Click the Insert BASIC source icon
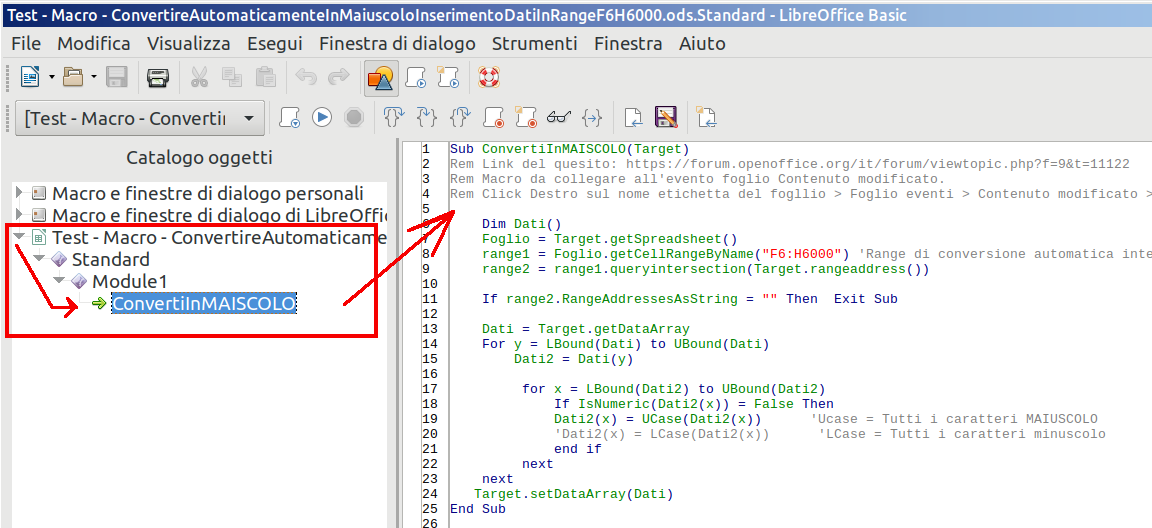This screenshot has width=1152, height=528. pyautogui.click(x=633, y=117)
